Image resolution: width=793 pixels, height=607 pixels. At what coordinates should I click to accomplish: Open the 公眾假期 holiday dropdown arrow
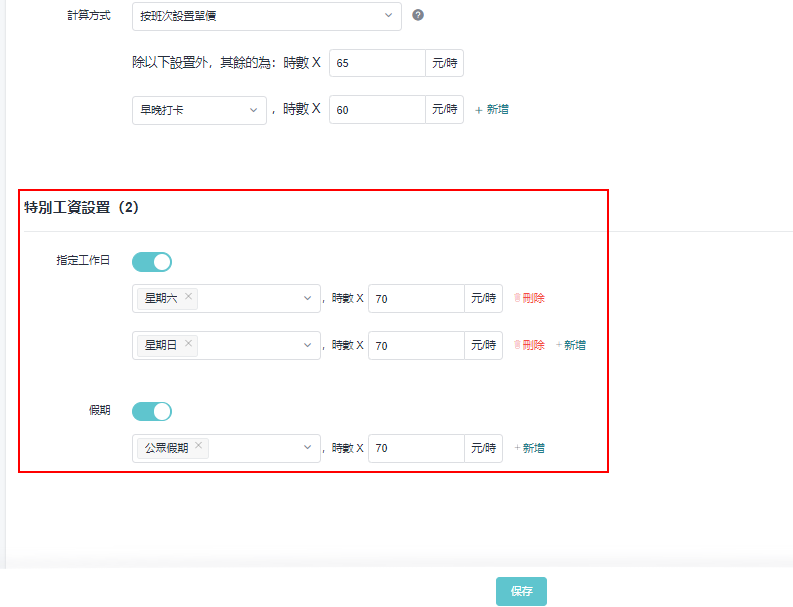click(308, 448)
